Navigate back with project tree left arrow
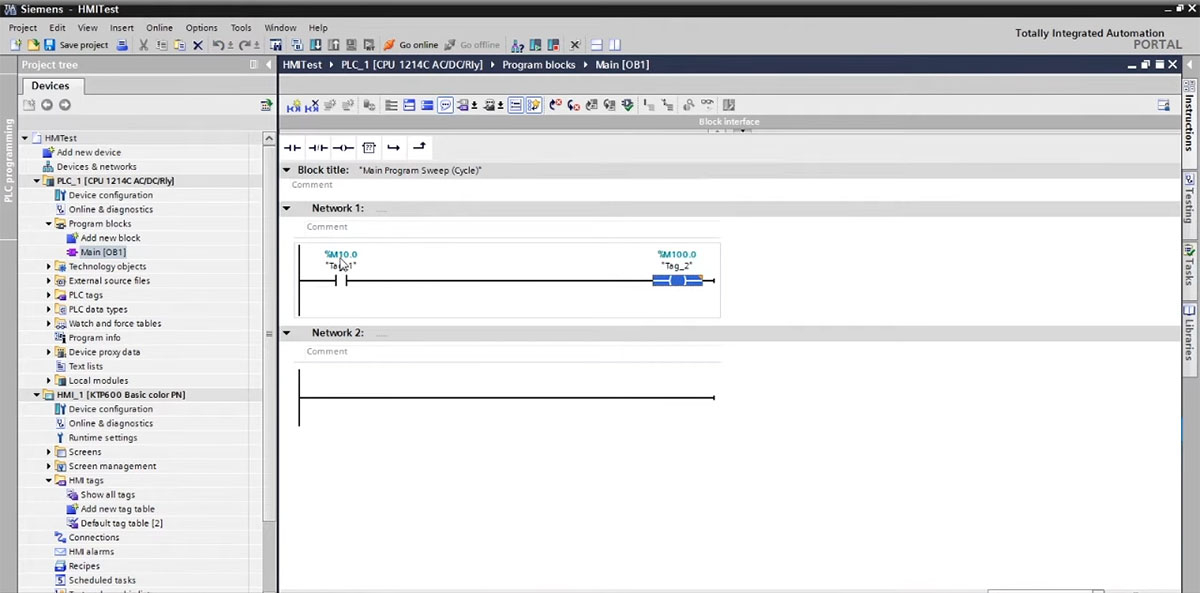The image size is (1200, 593). click(x=47, y=105)
